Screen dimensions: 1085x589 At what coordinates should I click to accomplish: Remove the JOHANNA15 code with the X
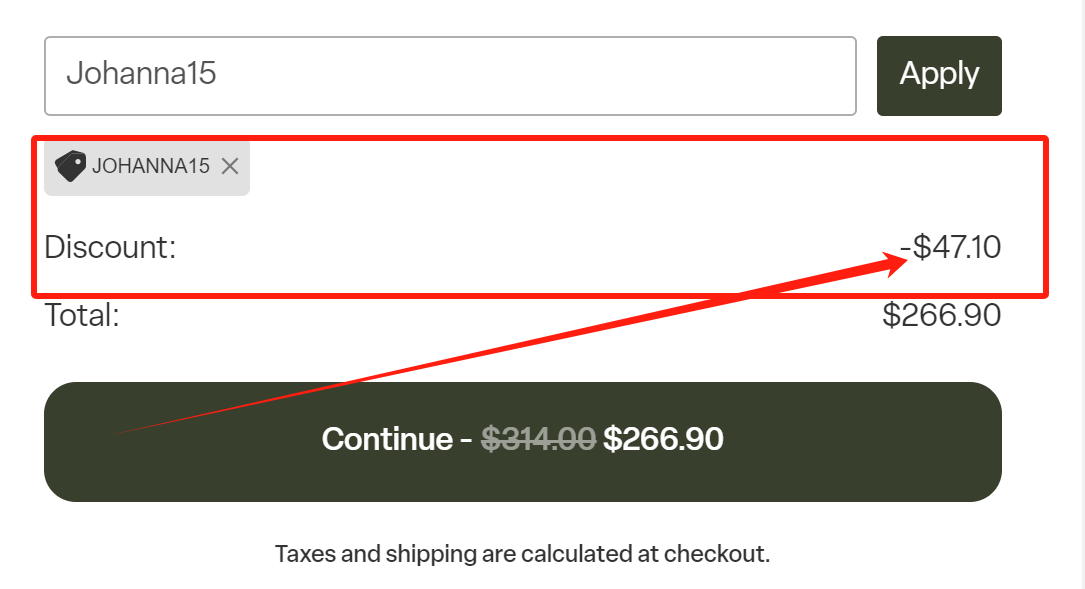pyautogui.click(x=230, y=166)
